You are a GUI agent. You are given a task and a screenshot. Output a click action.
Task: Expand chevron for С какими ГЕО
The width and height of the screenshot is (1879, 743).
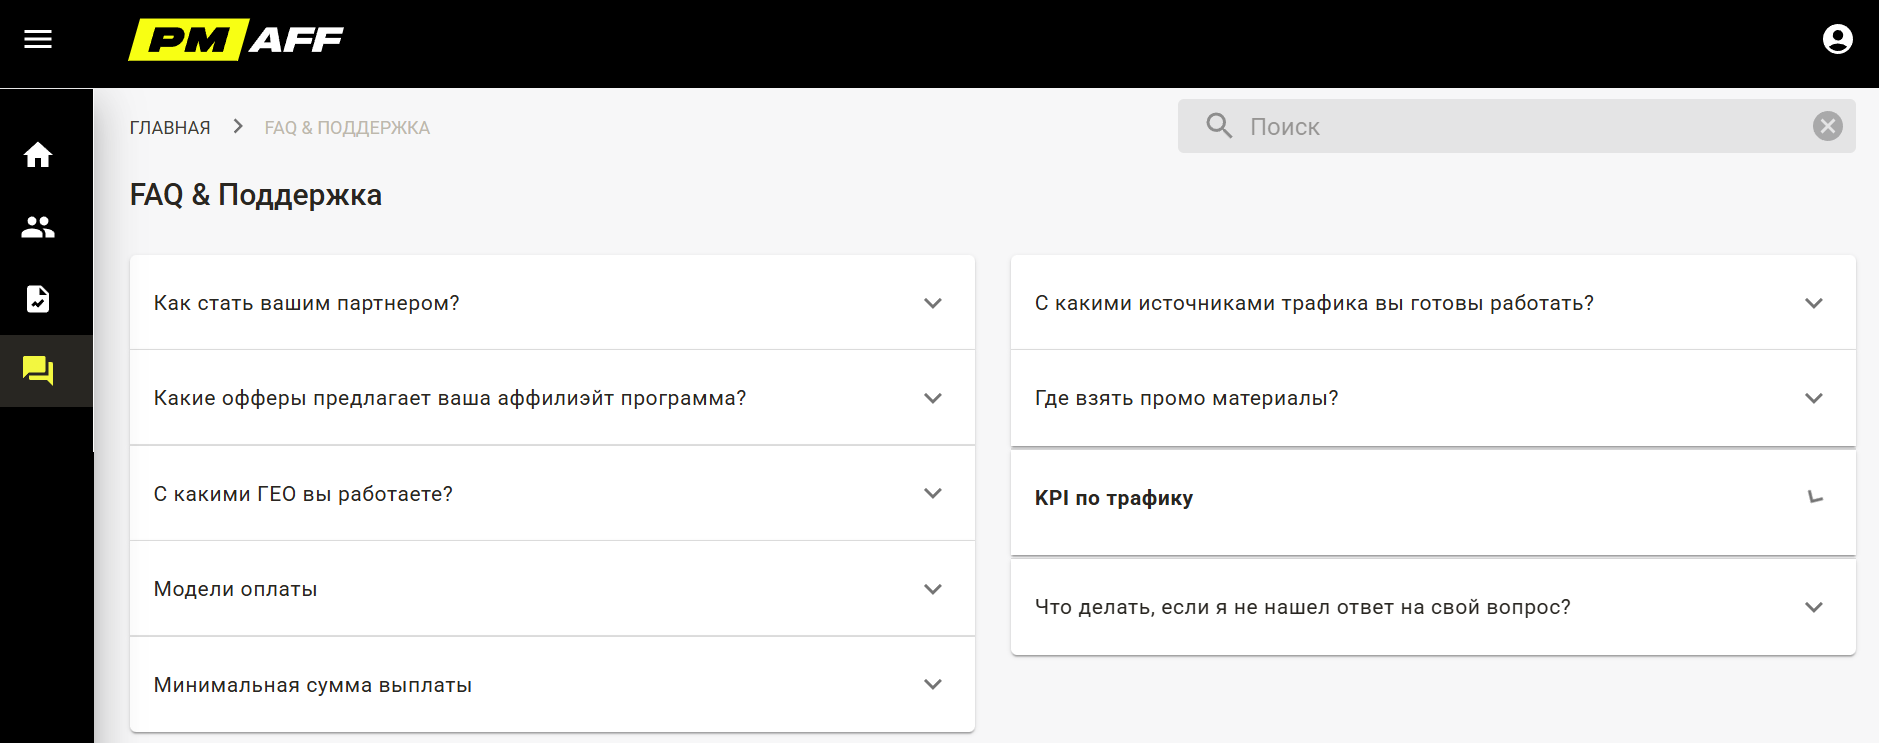pos(933,493)
